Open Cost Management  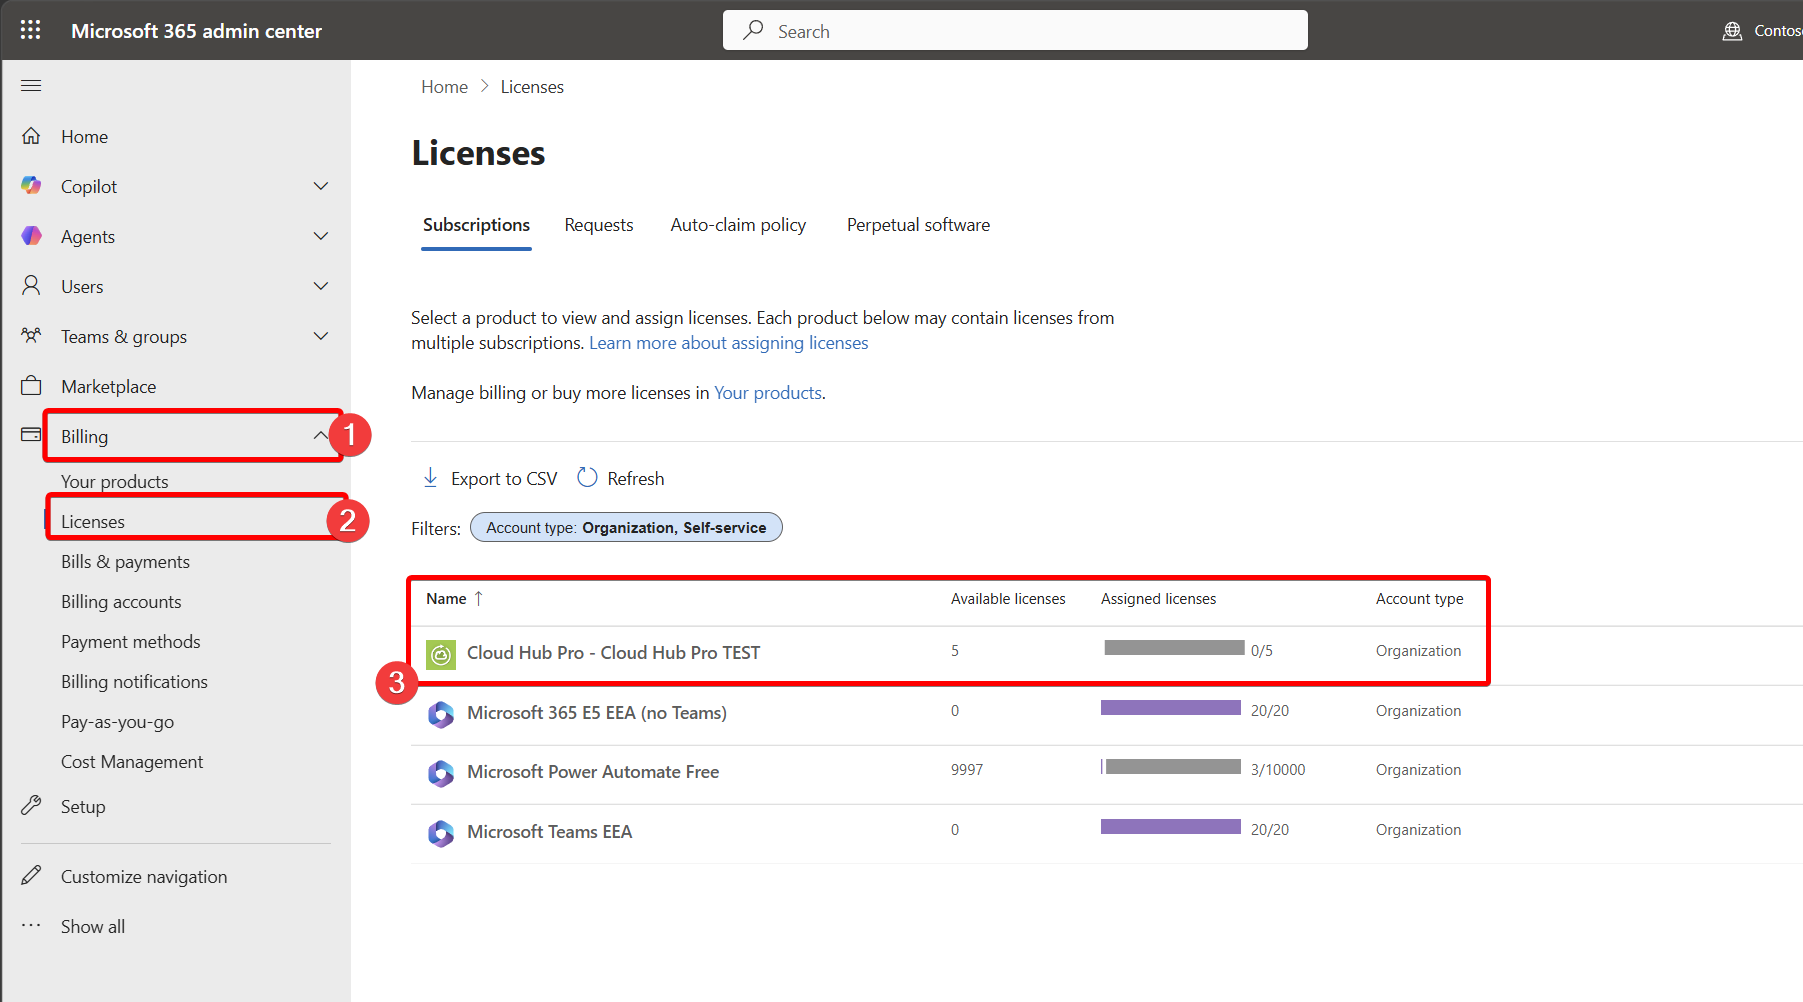click(132, 761)
